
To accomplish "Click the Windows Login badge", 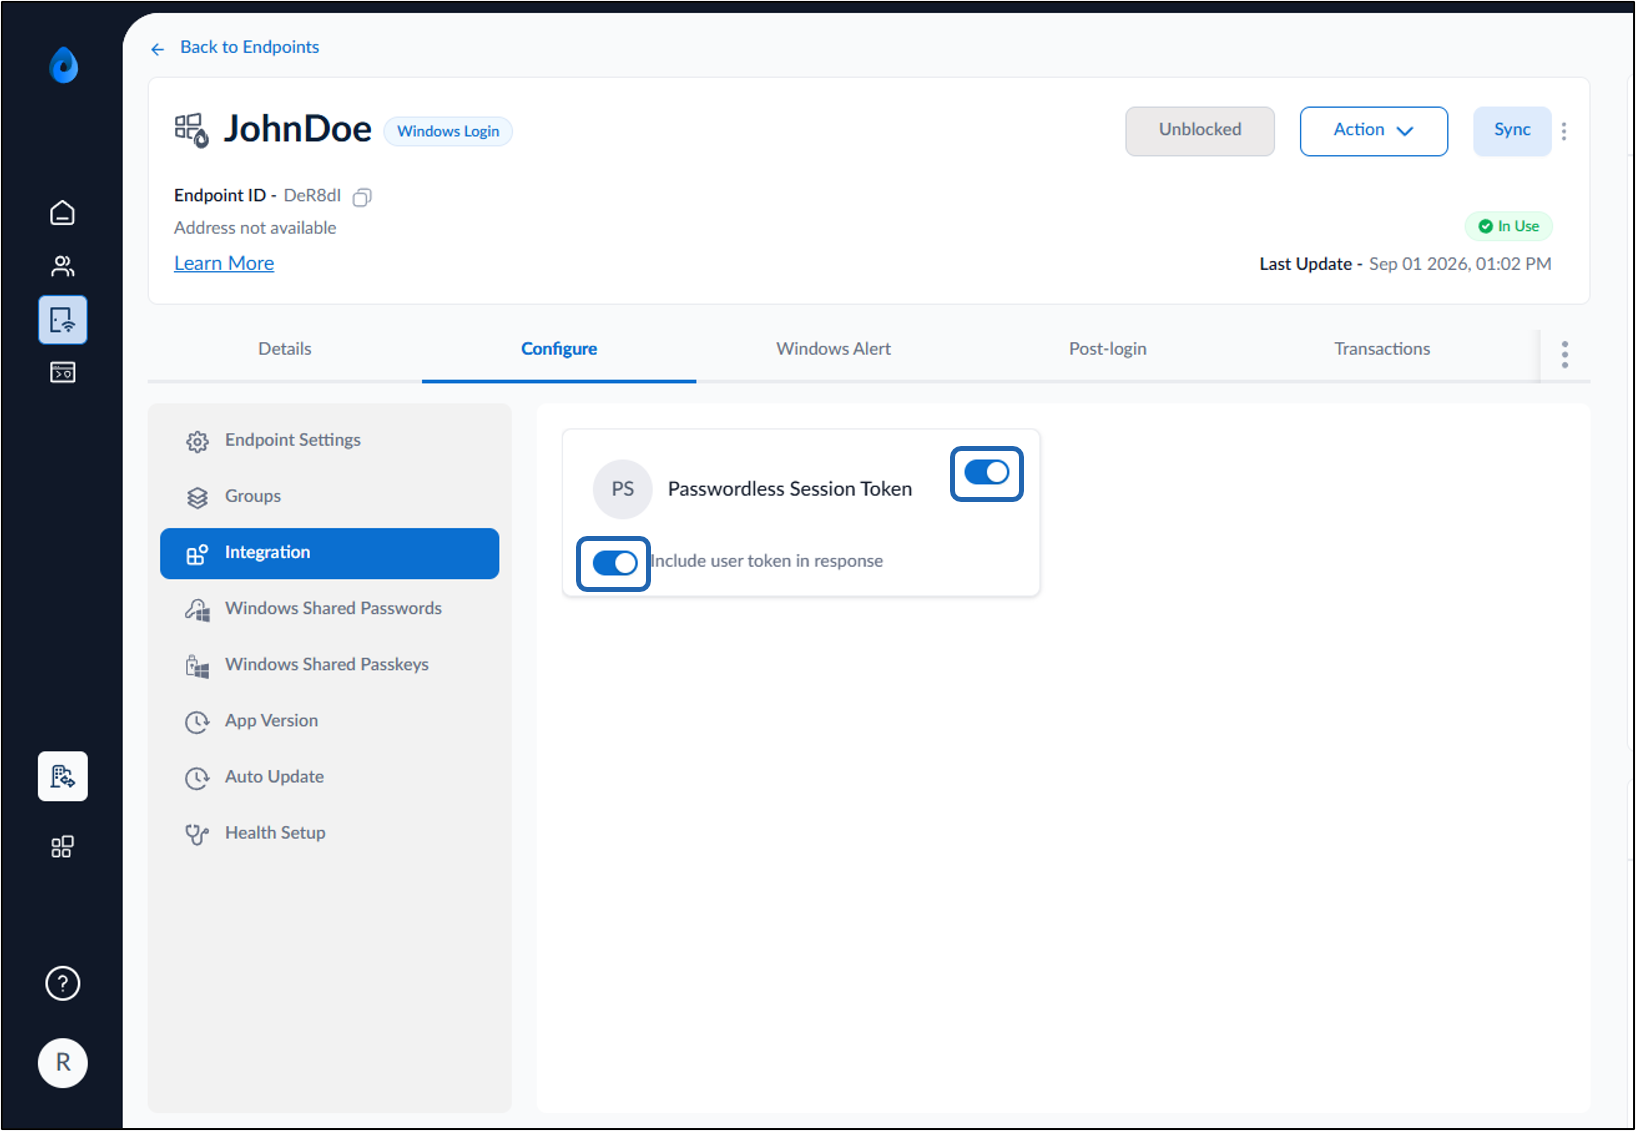I will coord(448,131).
